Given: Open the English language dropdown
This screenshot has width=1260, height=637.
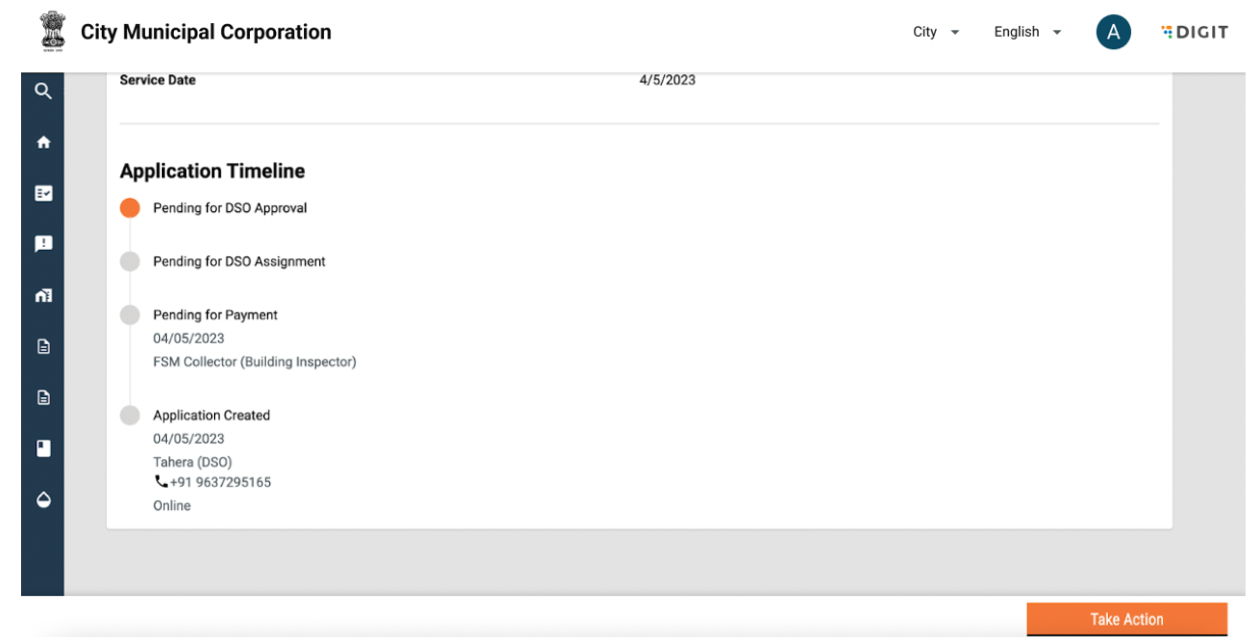Looking at the screenshot, I should click(1027, 32).
